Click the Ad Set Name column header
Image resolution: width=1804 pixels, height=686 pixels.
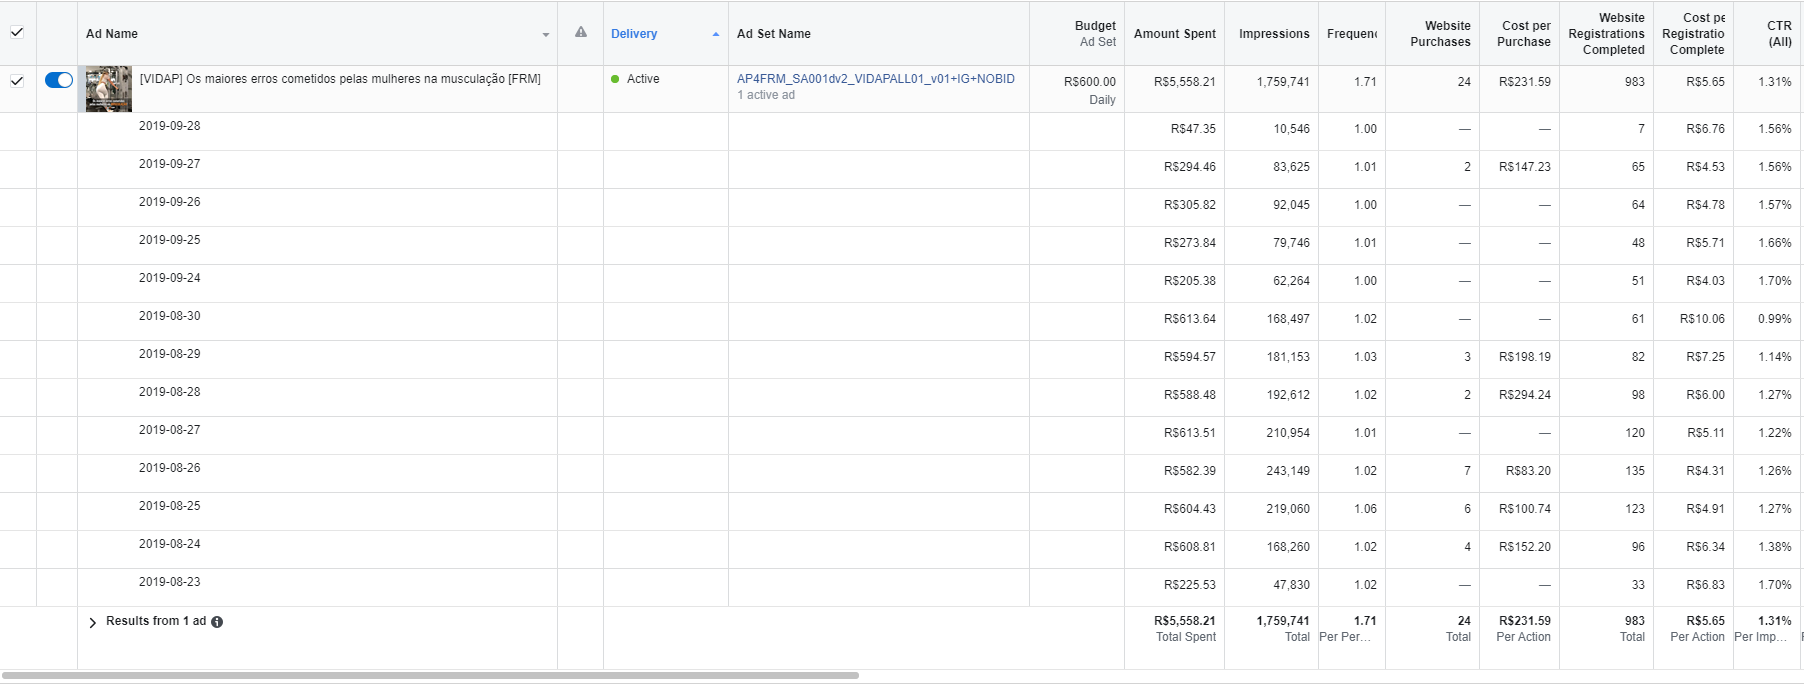[774, 34]
